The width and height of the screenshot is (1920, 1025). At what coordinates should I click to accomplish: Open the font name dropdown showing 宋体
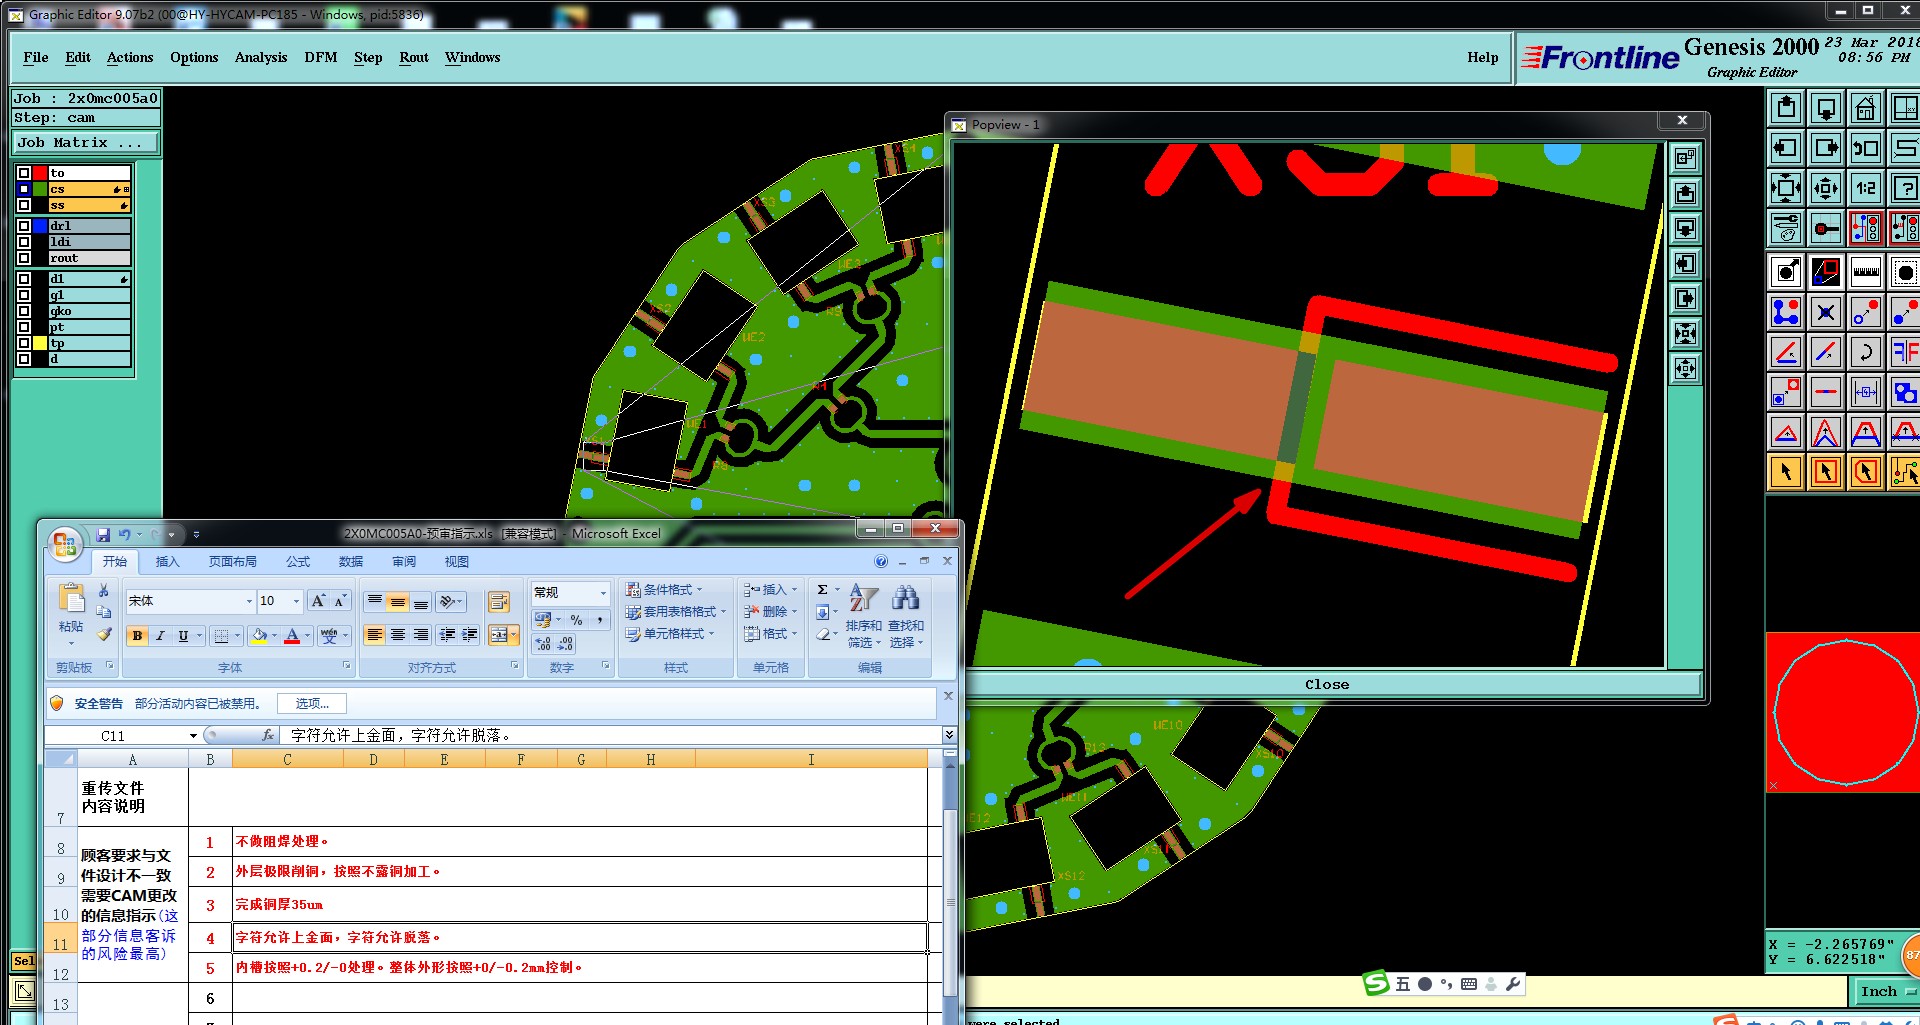point(249,601)
